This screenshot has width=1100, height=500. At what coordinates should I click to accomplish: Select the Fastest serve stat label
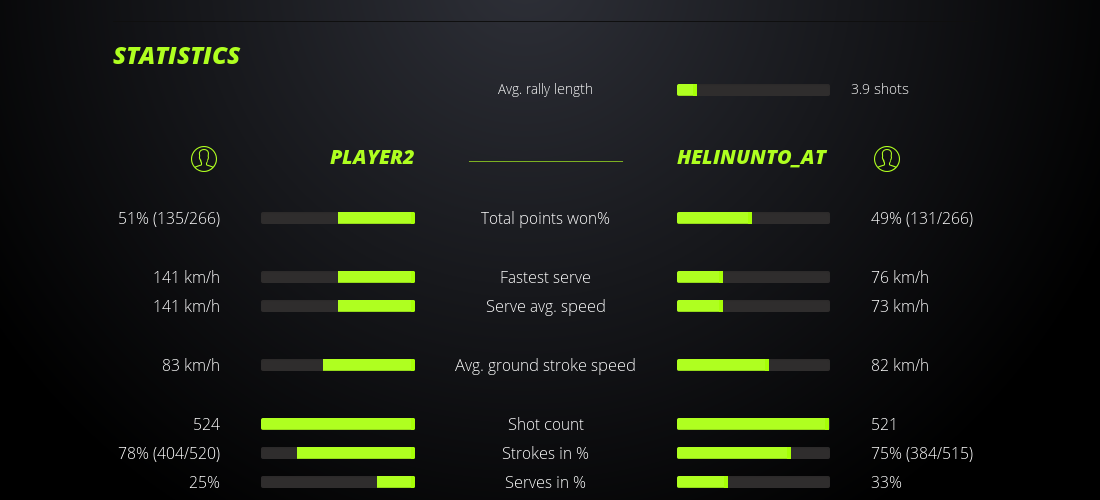545,277
